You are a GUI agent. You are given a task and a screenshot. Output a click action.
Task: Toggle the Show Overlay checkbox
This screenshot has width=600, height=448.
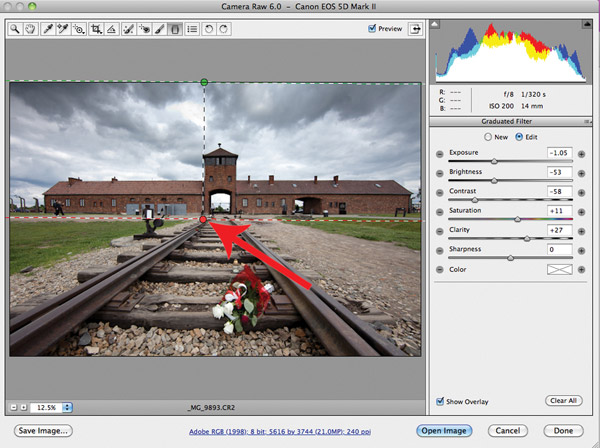click(x=440, y=401)
